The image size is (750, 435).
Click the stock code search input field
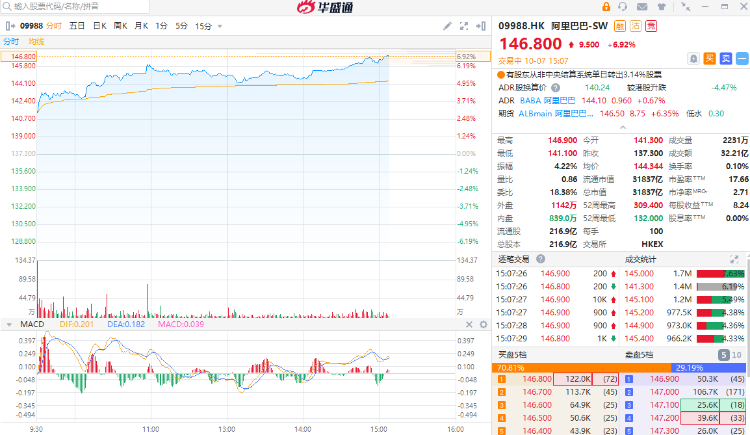point(75,7)
